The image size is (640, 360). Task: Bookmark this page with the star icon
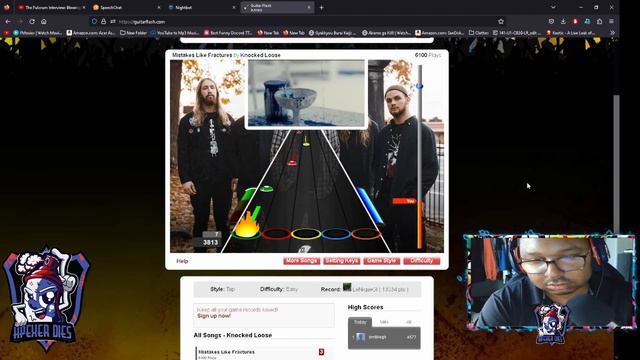[501, 22]
